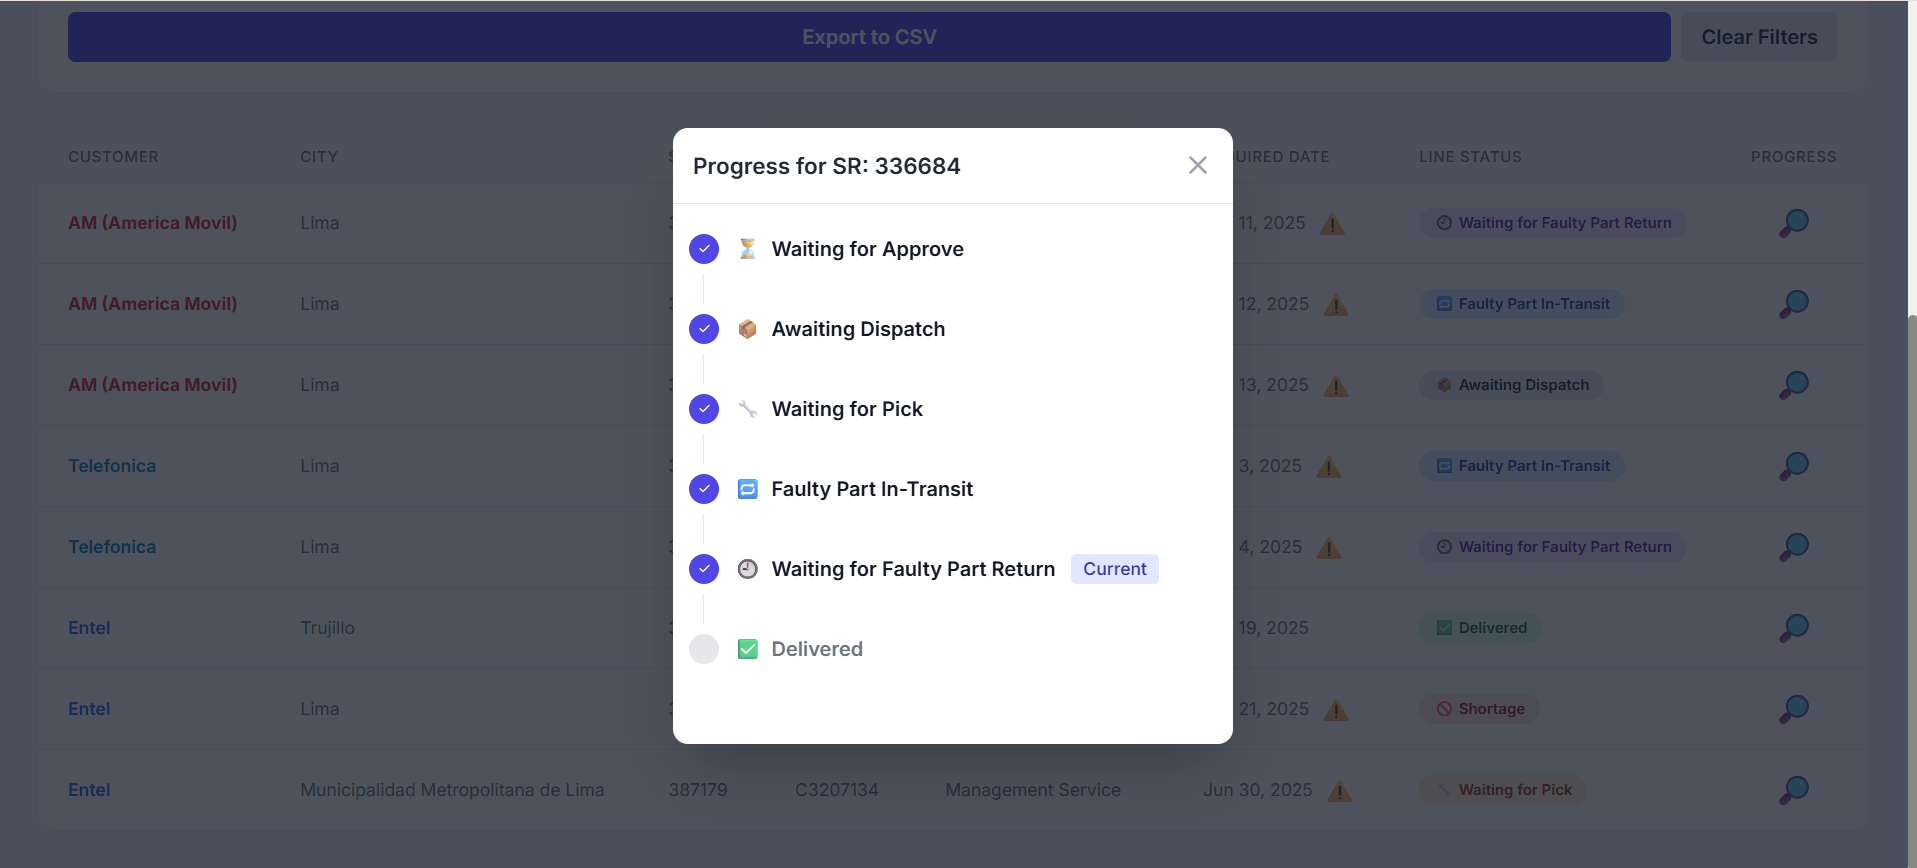Close the Progress for SR: 336684 dialog
Viewport: 1917px width, 868px height.
click(x=1197, y=165)
